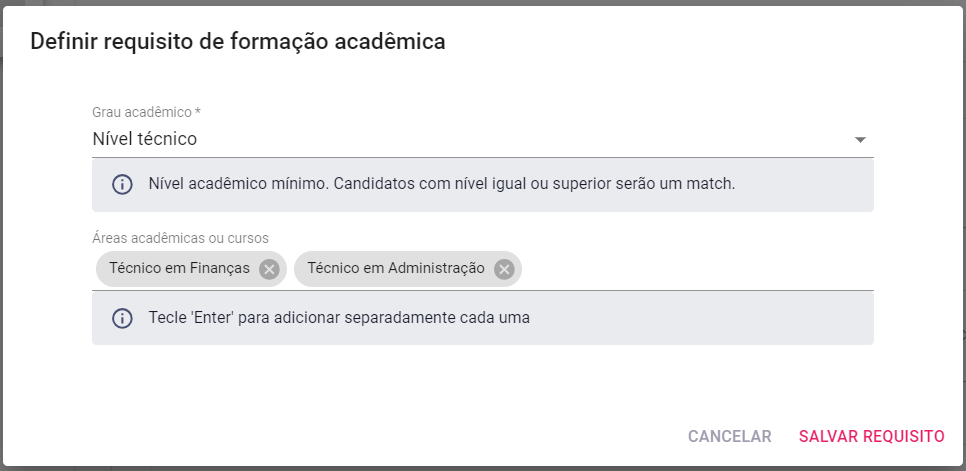966x471 pixels.
Task: Select the Técnico em Administração chip label
Action: click(396, 268)
